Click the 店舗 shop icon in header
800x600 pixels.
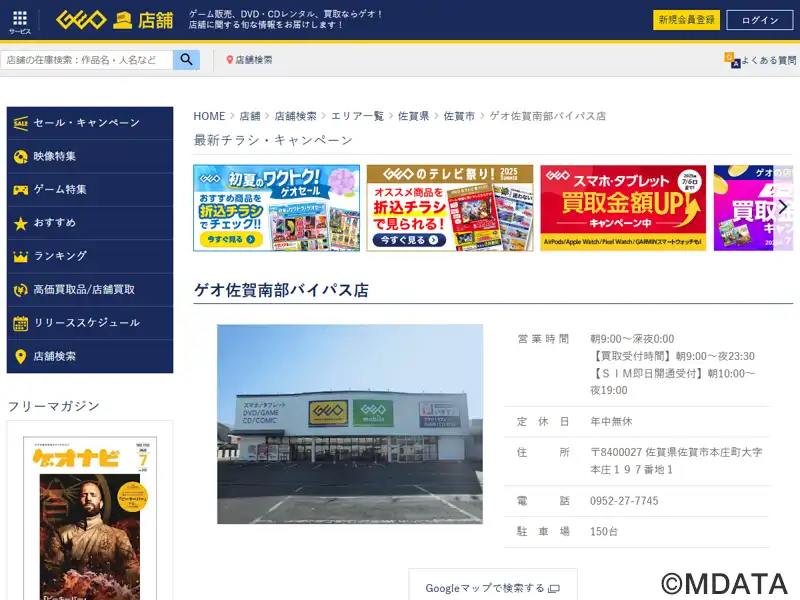click(122, 21)
